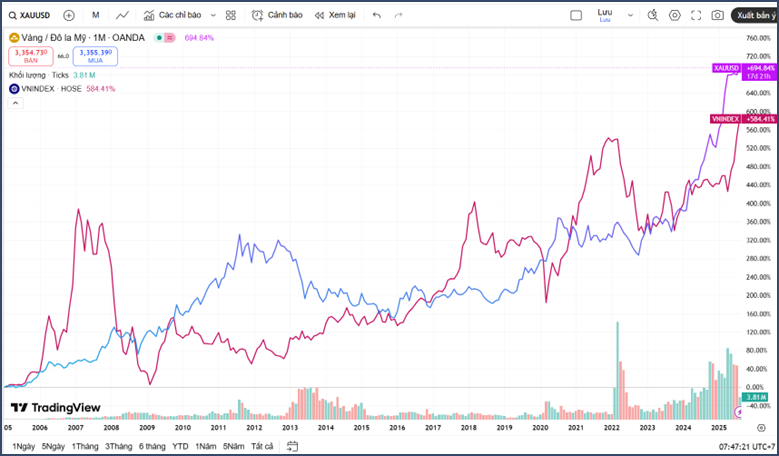Click the XAUUSD purple price label
This screenshot has height=456, width=779.
coord(726,68)
